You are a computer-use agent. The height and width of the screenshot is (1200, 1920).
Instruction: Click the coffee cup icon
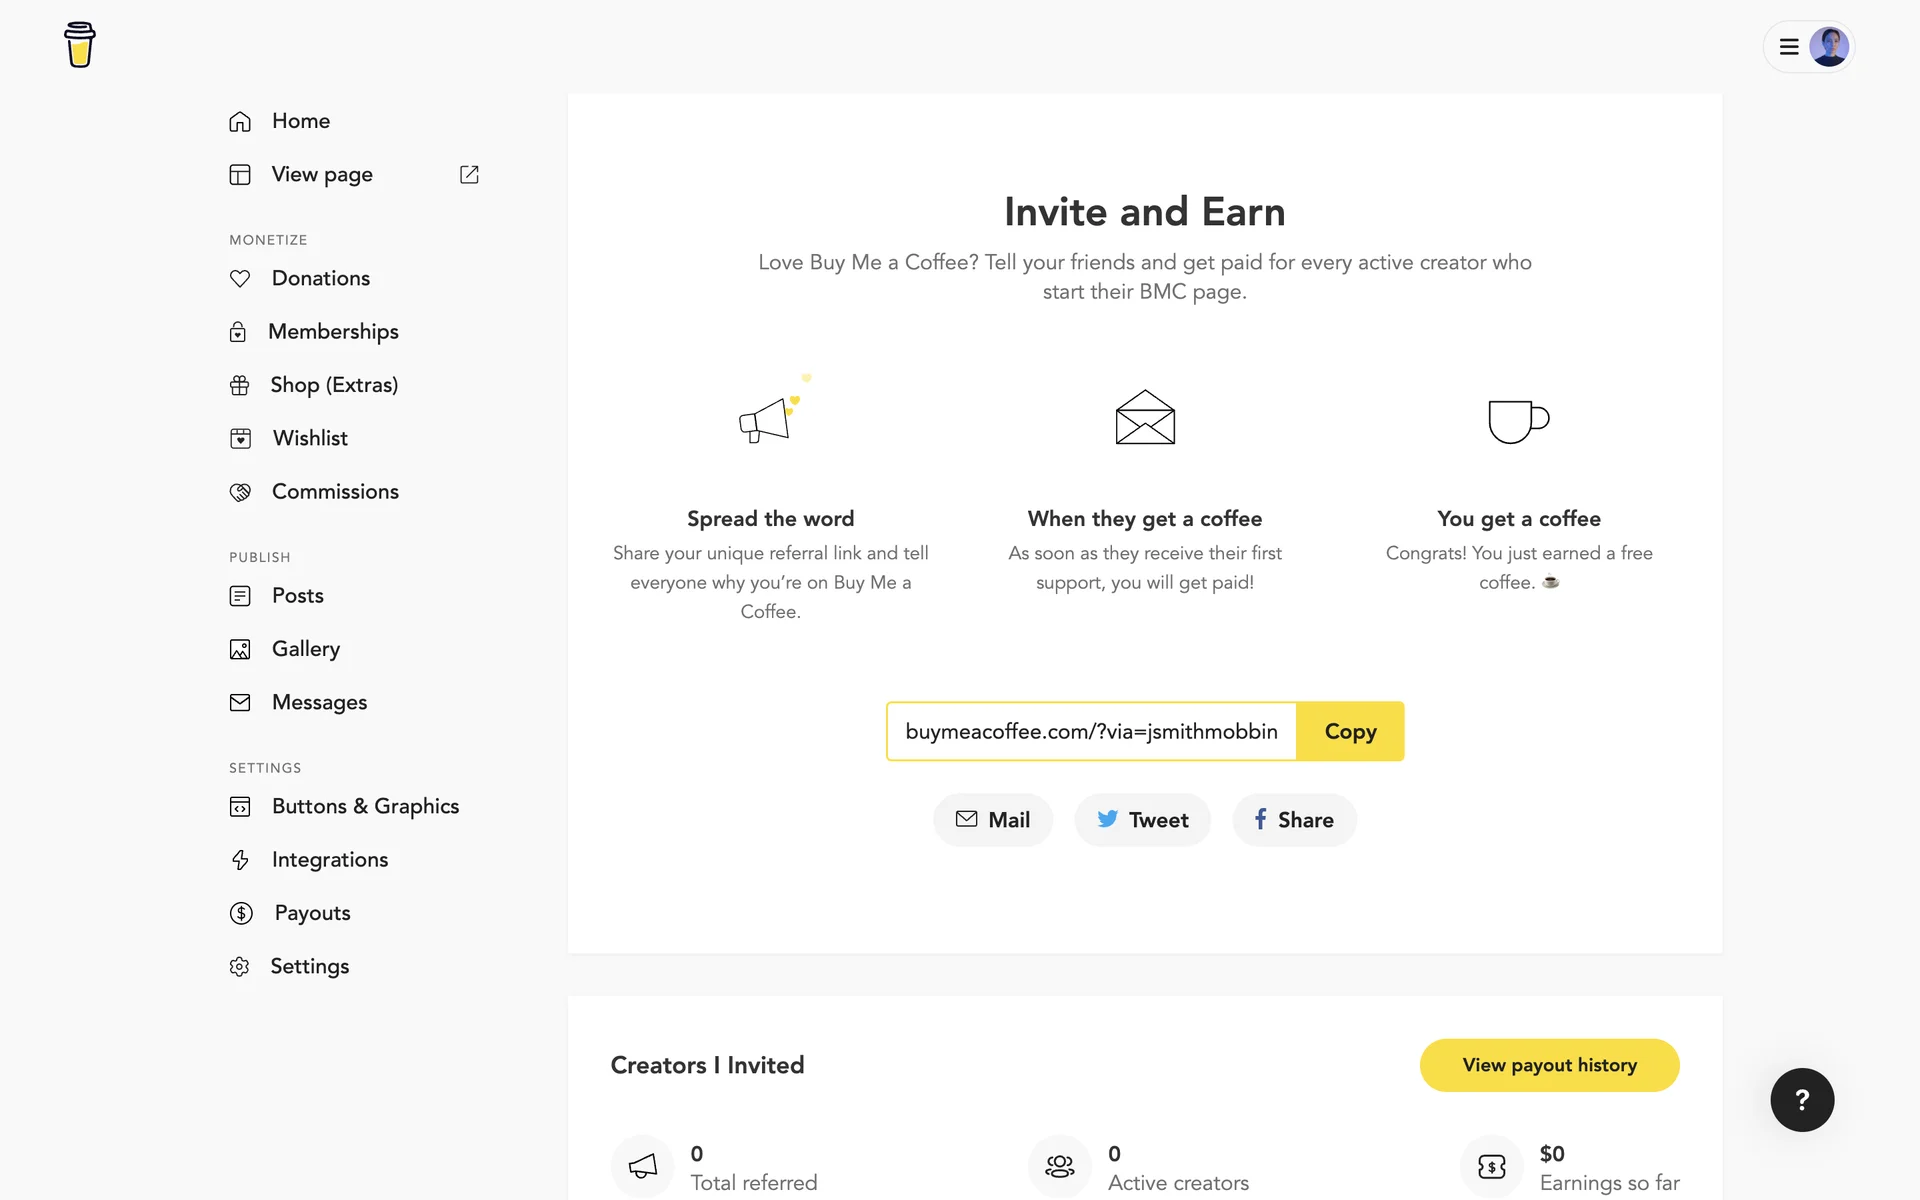click(x=1518, y=420)
